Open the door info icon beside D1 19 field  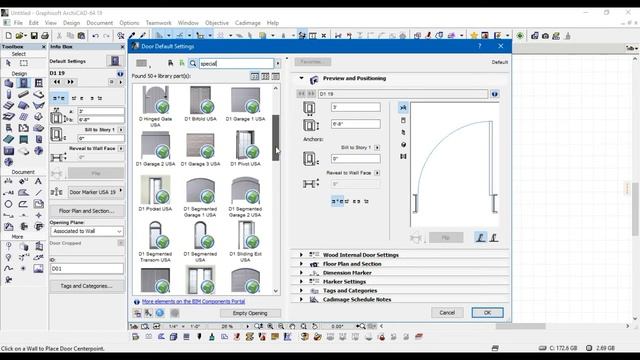tap(495, 94)
